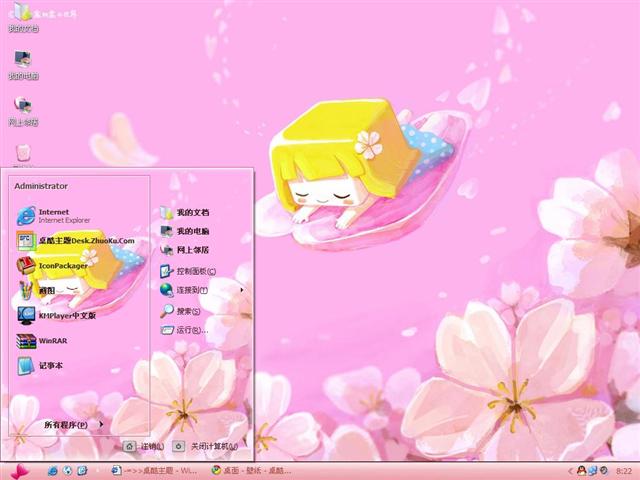Switch to 桌酷主题 - Wi... taskbar window
This screenshot has width=640, height=480.
154,471
